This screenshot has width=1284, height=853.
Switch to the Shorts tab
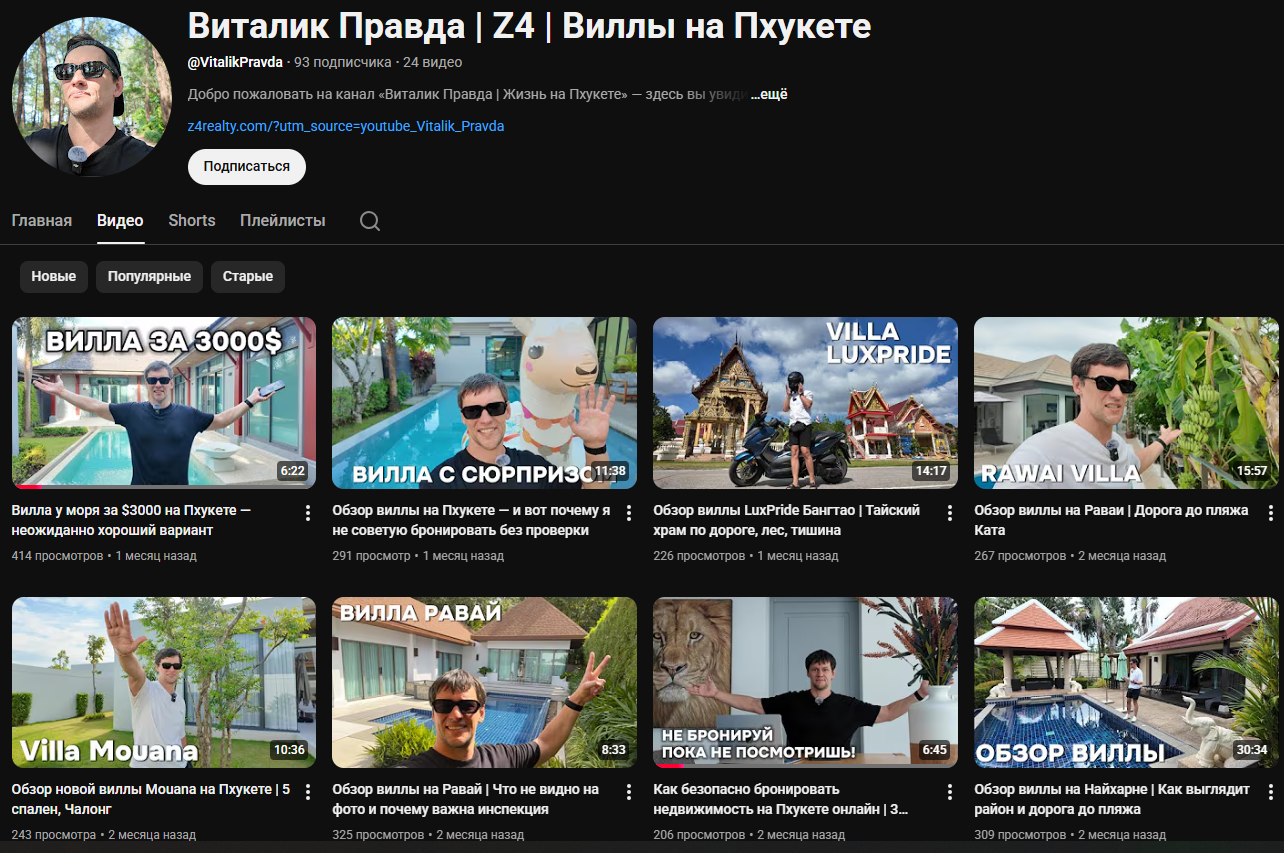(191, 221)
